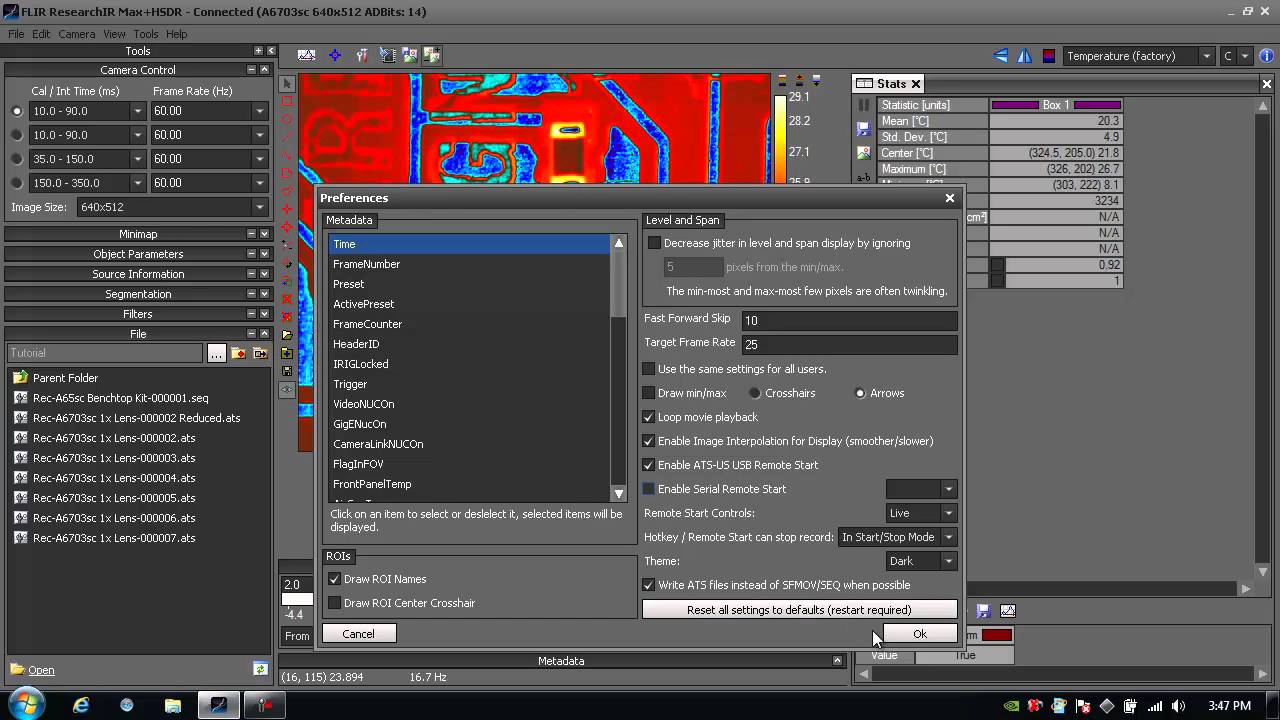Select the Arrows radio option
1280x720 pixels.
[x=860, y=393]
